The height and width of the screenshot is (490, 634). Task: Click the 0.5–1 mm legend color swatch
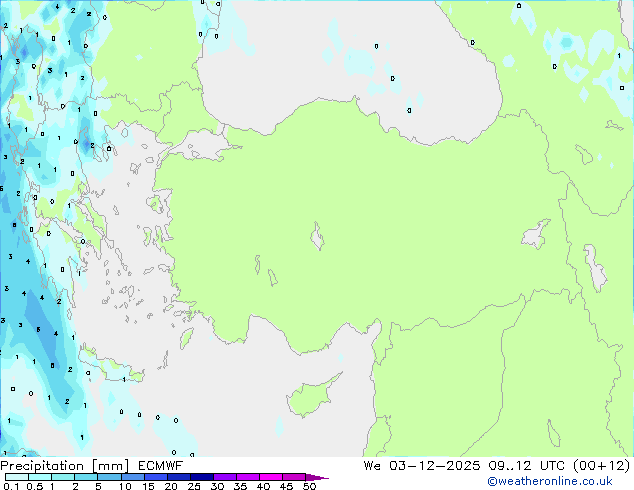(40, 477)
